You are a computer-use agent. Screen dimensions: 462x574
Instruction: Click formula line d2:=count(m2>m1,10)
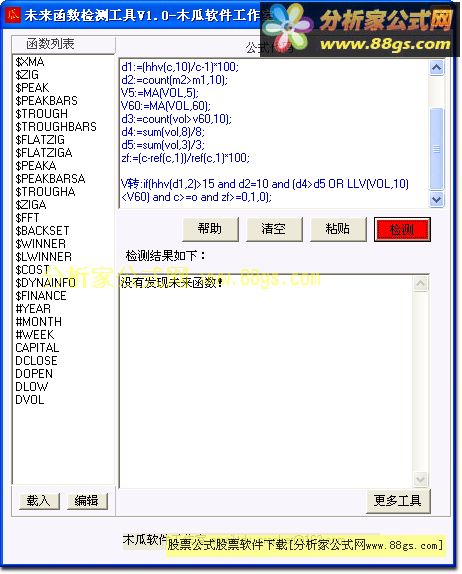click(174, 80)
